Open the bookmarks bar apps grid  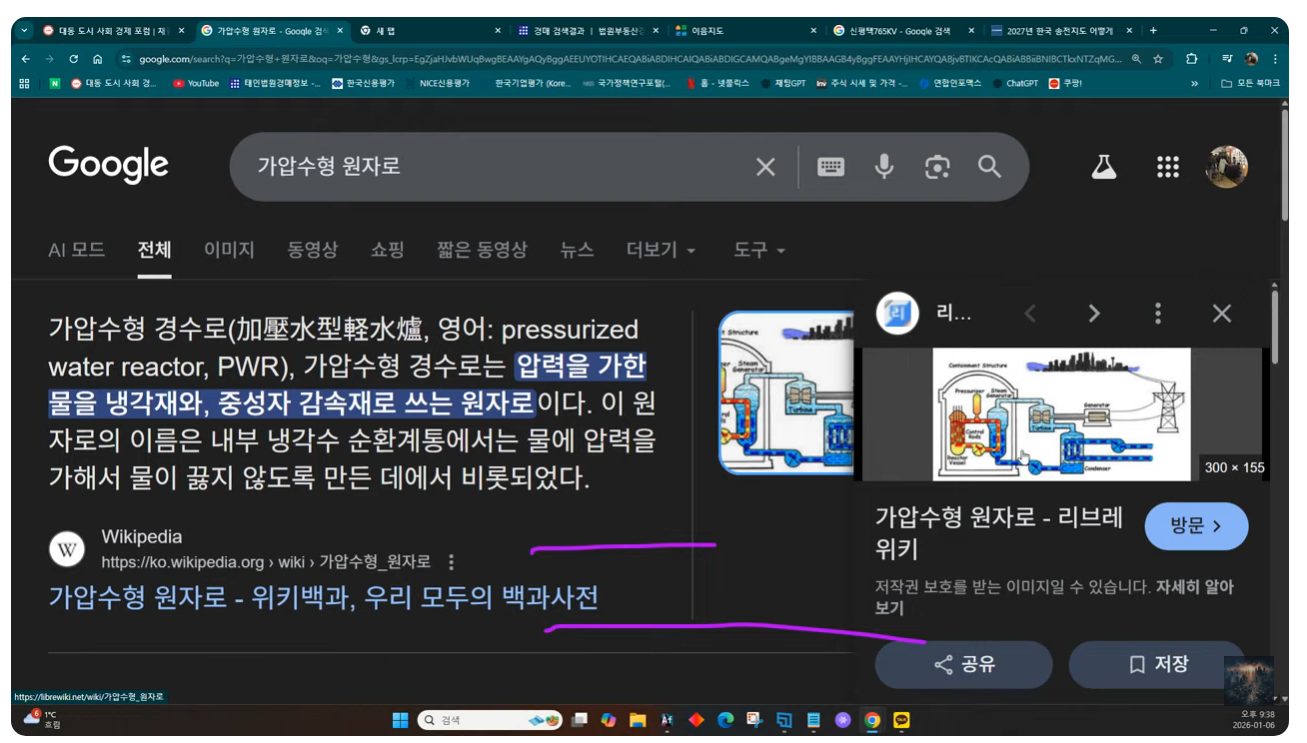pos(25,84)
